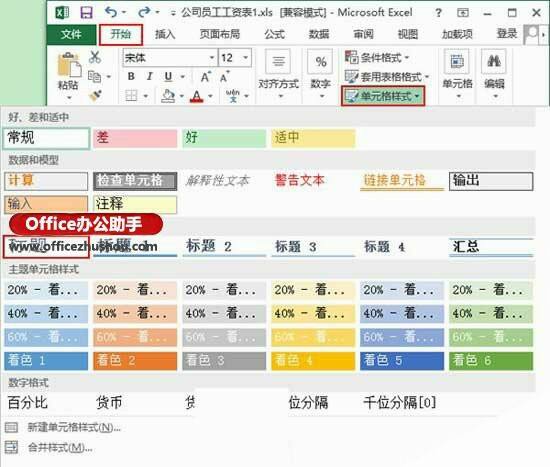
Task: Select the 好 good green cell style
Action: tap(224, 138)
